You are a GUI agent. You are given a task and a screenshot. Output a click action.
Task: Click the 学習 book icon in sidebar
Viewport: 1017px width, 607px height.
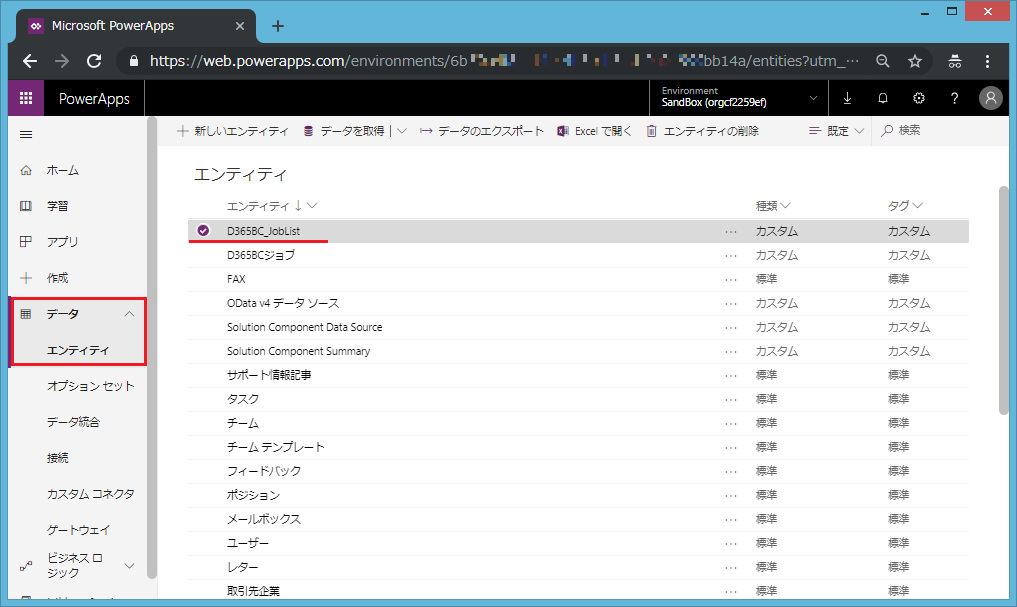[x=26, y=206]
